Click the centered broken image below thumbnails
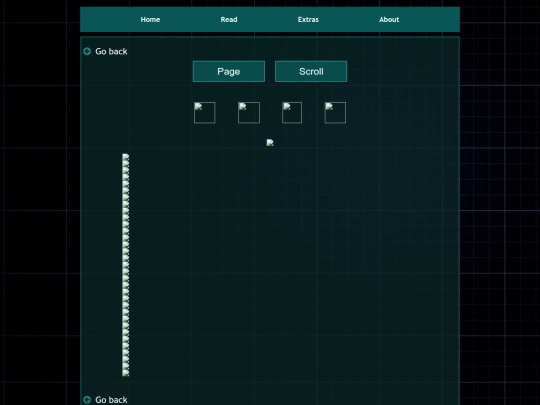The image size is (540, 405). click(x=270, y=143)
